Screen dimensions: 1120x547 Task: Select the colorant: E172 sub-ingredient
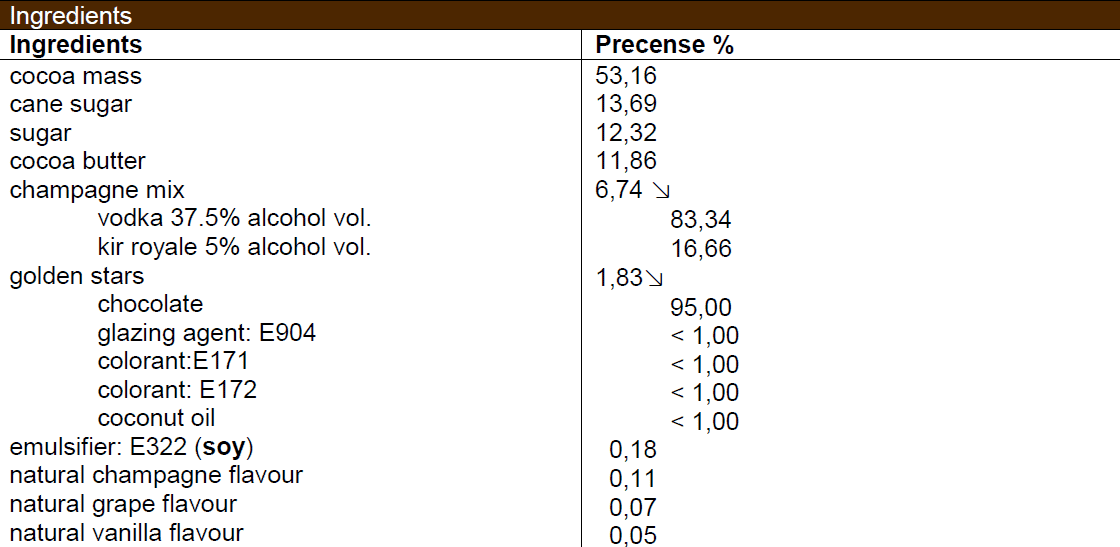pyautogui.click(x=177, y=389)
